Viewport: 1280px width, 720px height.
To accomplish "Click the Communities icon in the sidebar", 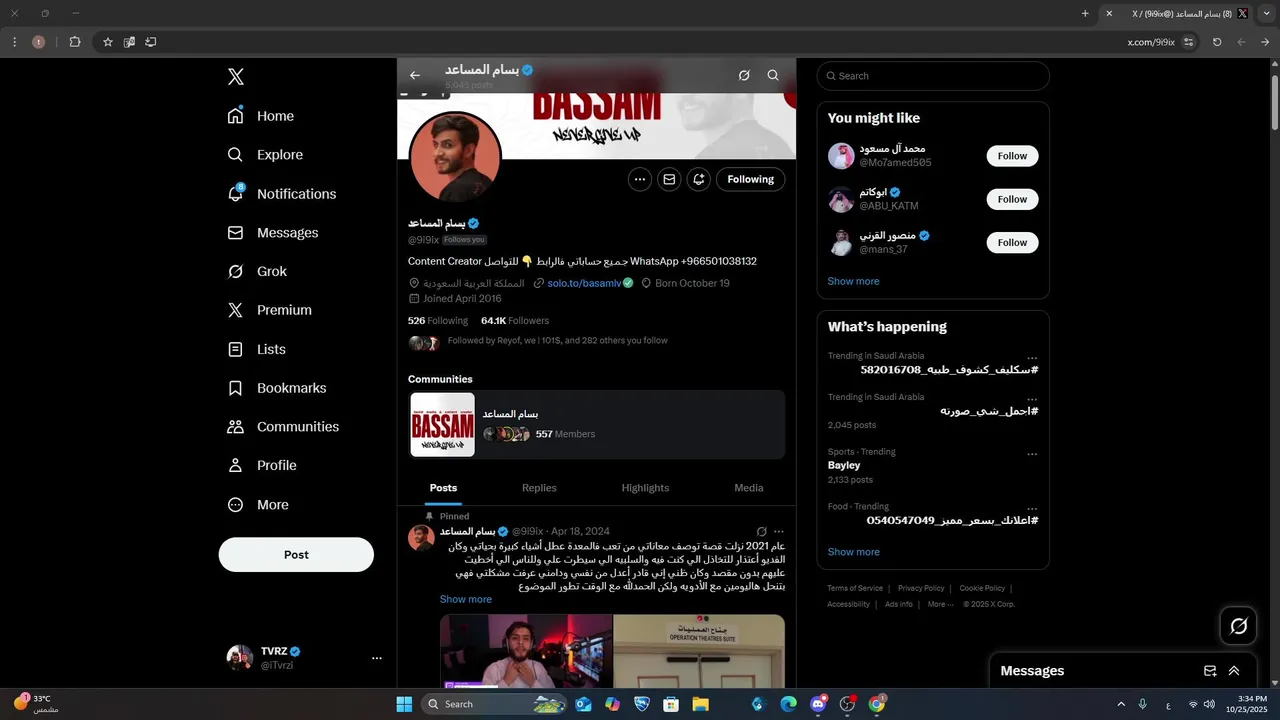I will coord(236,427).
